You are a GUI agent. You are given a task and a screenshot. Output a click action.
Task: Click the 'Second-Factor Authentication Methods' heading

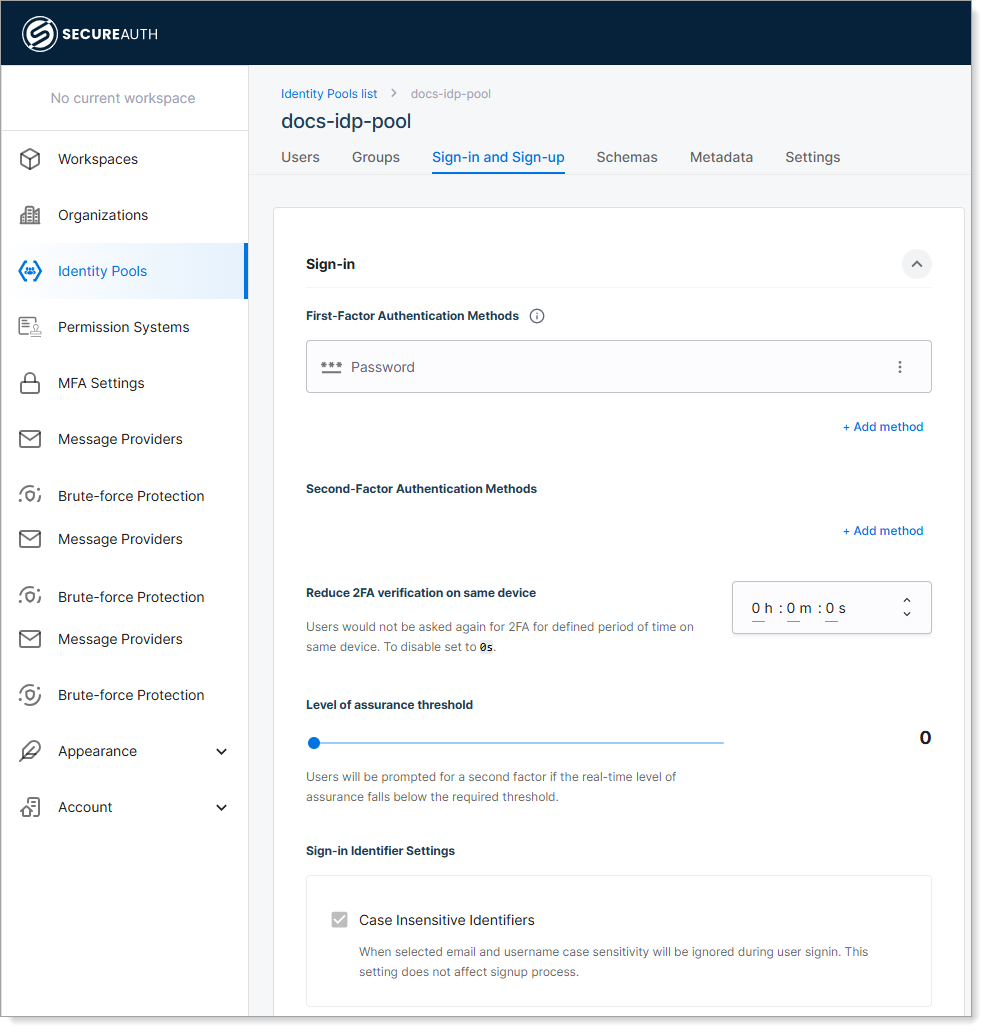pyautogui.click(x=421, y=489)
